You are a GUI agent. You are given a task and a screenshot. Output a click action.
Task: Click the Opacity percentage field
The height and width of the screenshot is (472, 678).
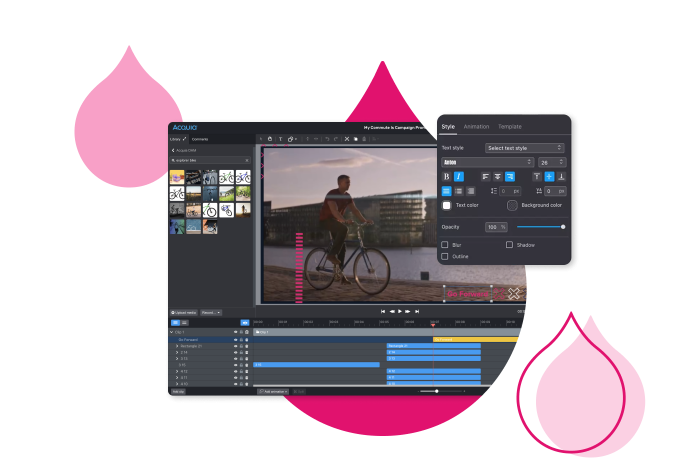point(496,227)
